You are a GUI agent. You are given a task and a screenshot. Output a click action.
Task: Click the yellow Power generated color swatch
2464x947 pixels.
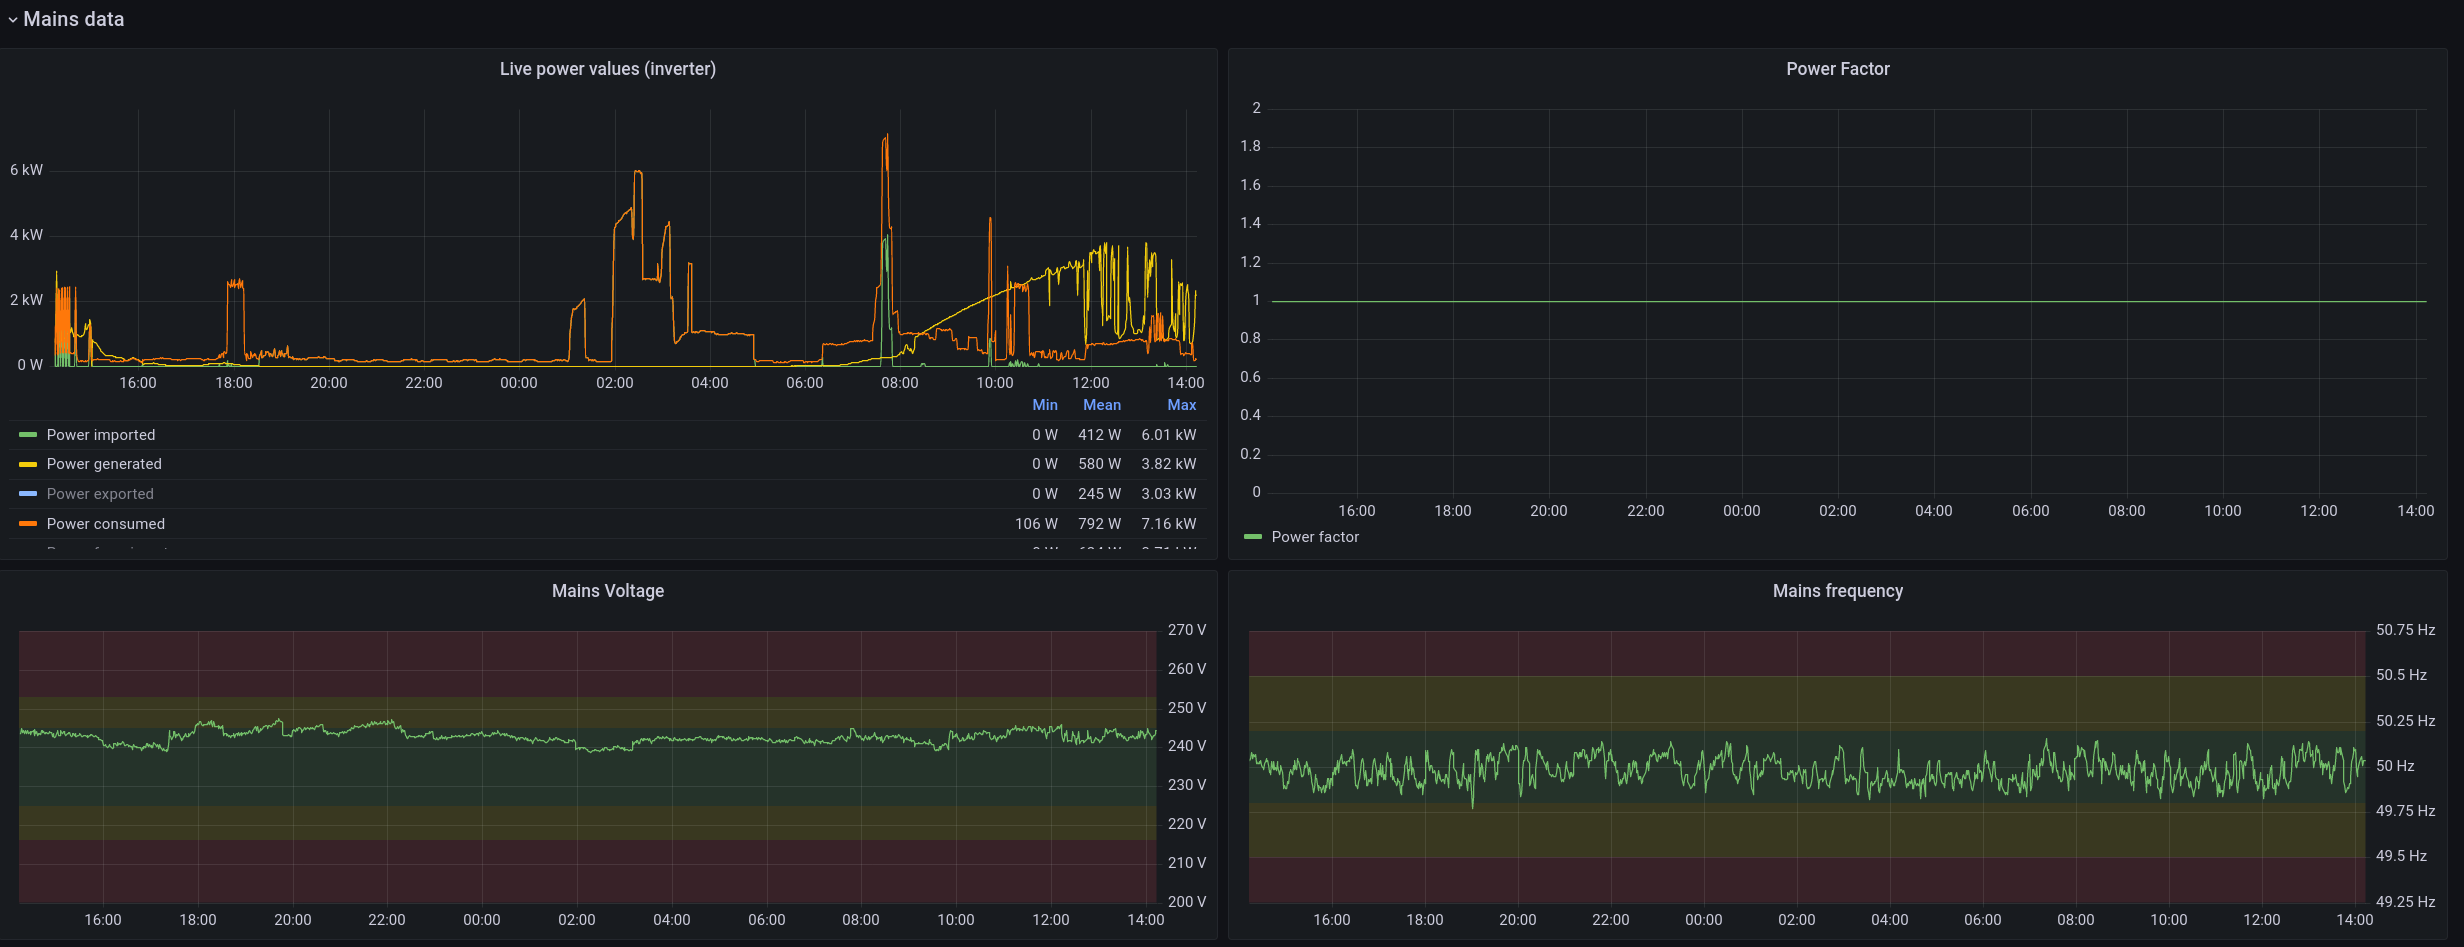(x=28, y=464)
